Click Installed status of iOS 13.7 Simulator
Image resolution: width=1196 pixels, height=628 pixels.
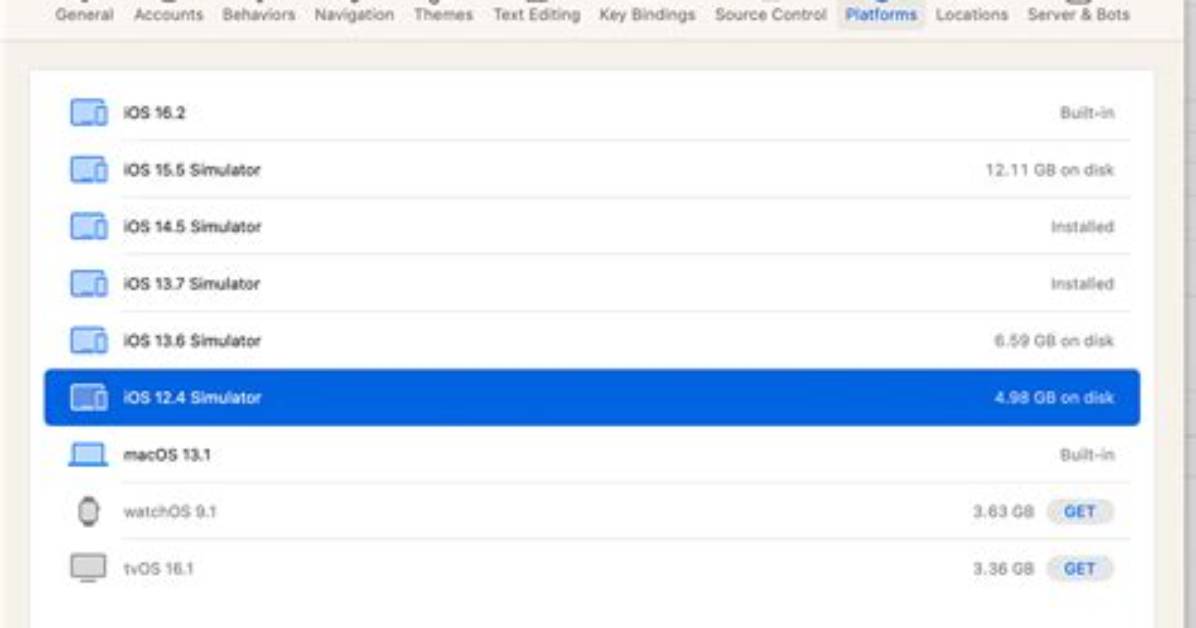(x=1082, y=284)
